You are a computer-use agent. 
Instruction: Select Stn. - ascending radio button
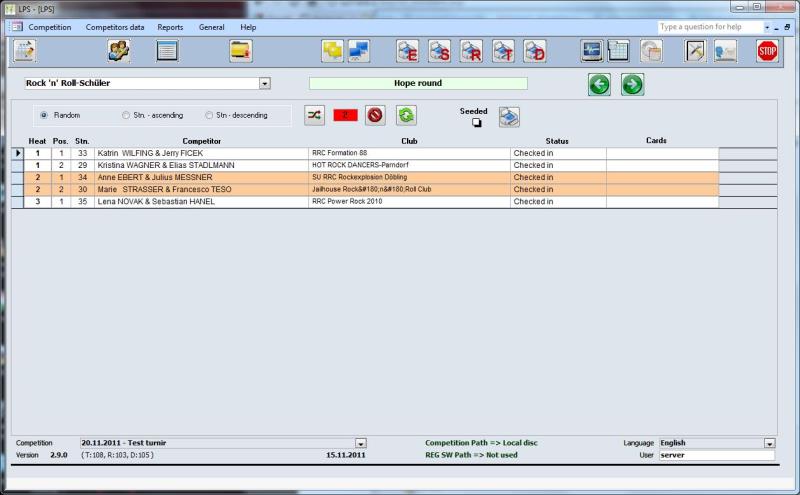[126, 115]
